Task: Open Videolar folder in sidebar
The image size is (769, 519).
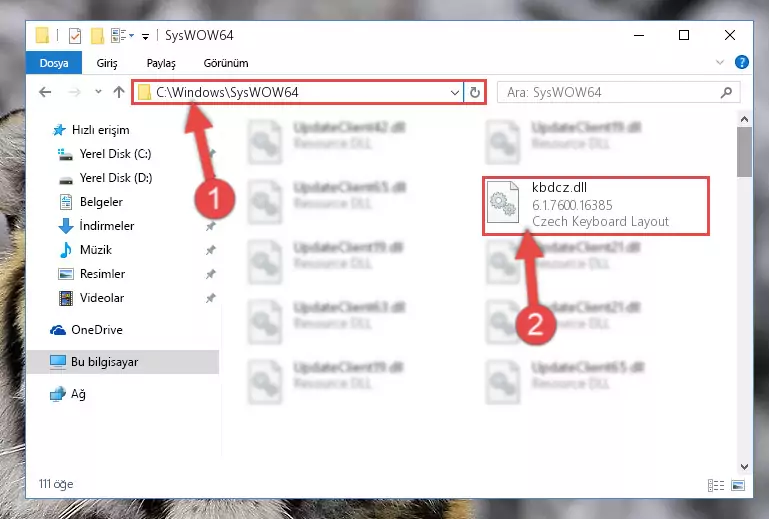Action: 91,298
